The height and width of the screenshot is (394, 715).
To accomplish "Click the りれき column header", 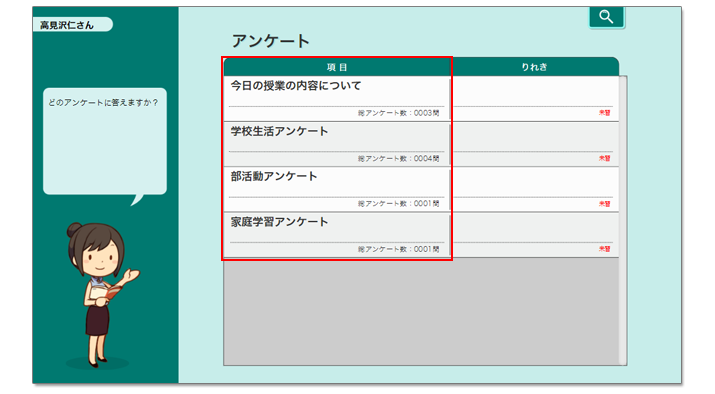I will point(534,67).
